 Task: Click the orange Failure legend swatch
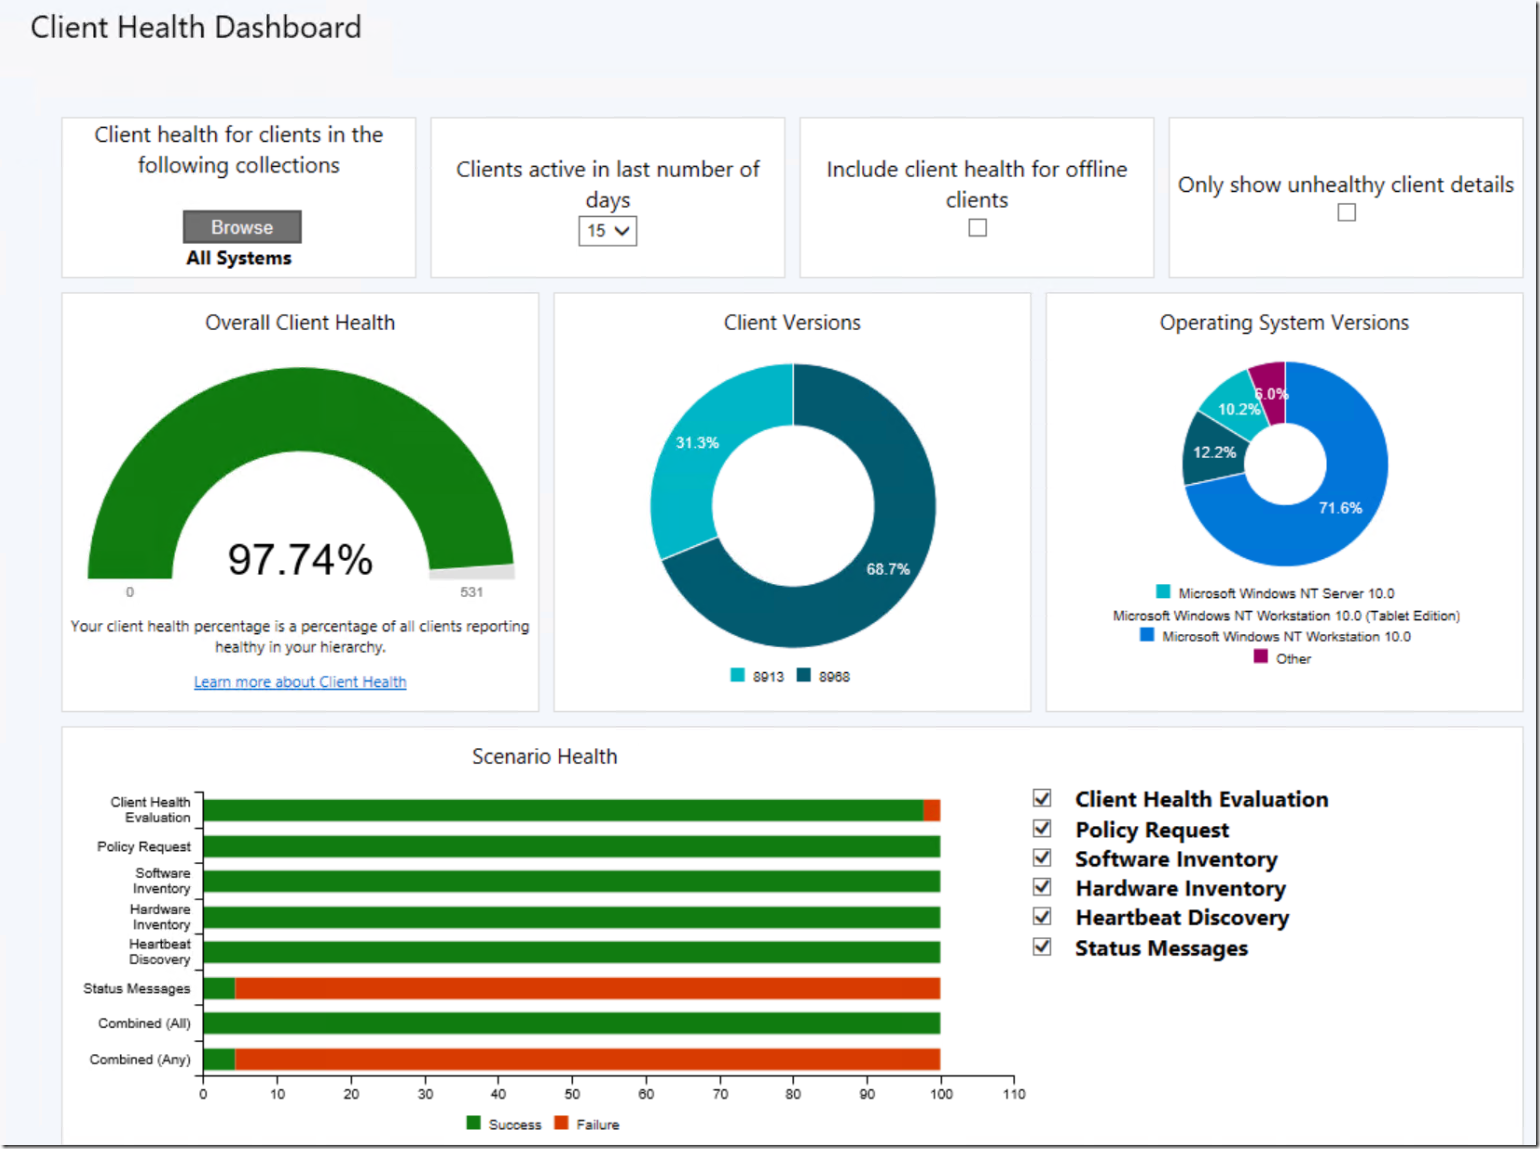click(561, 1123)
